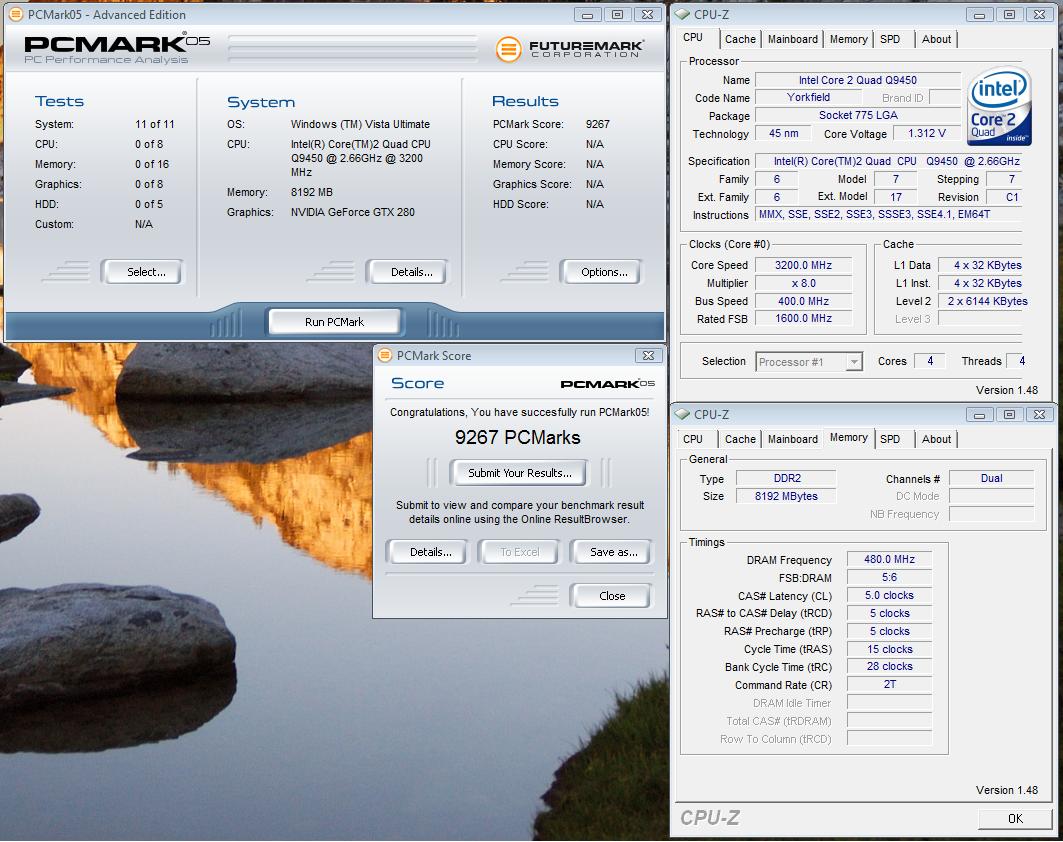Click the Rated FSB 1600.0 MHz value
The width and height of the screenshot is (1063, 842).
(803, 319)
